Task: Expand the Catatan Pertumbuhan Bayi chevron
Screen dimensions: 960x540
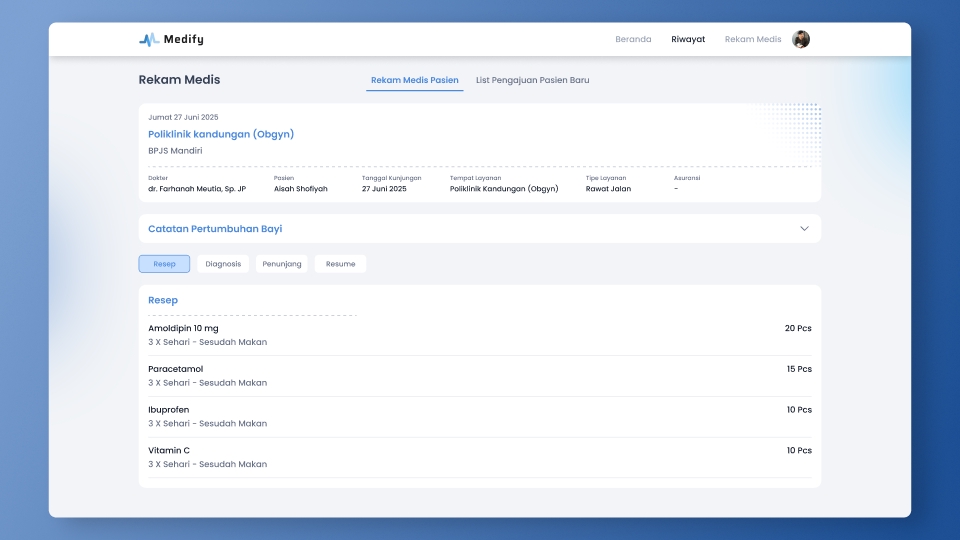Action: 804,228
